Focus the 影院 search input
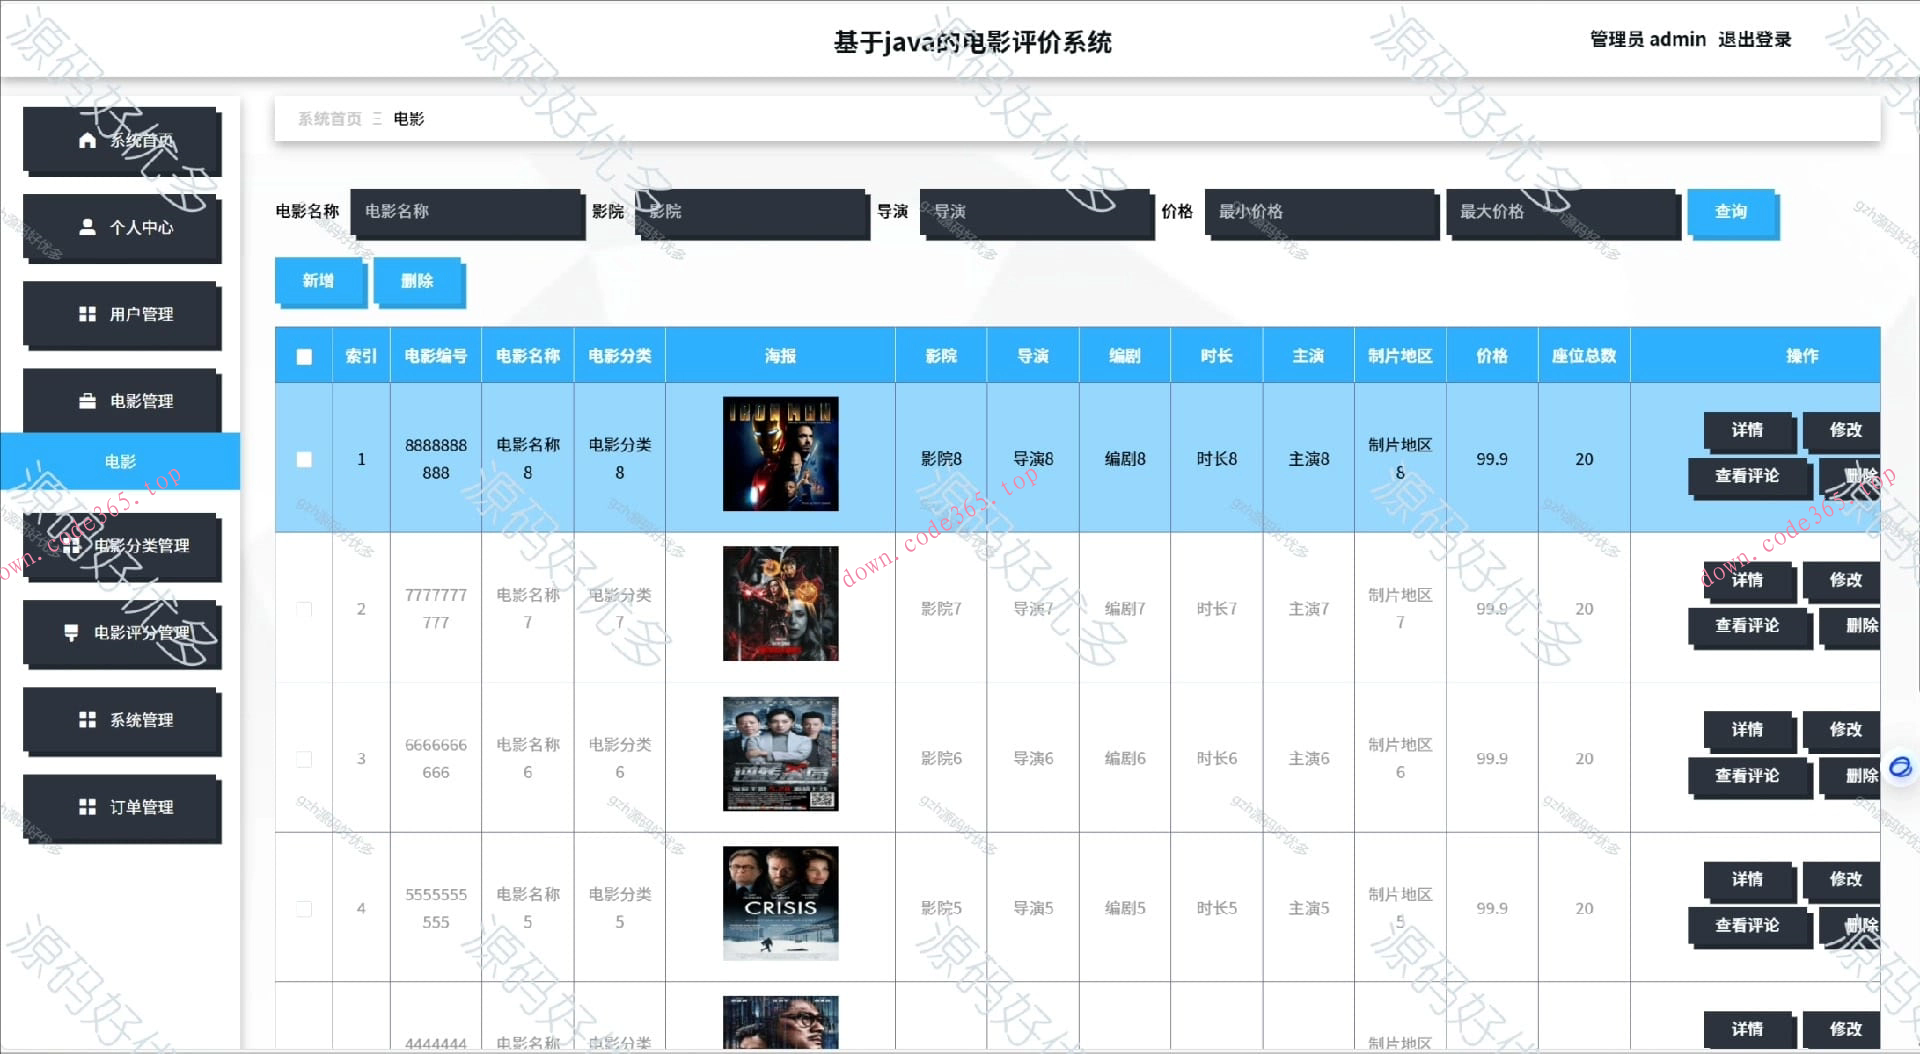The width and height of the screenshot is (1920, 1054). tap(751, 212)
